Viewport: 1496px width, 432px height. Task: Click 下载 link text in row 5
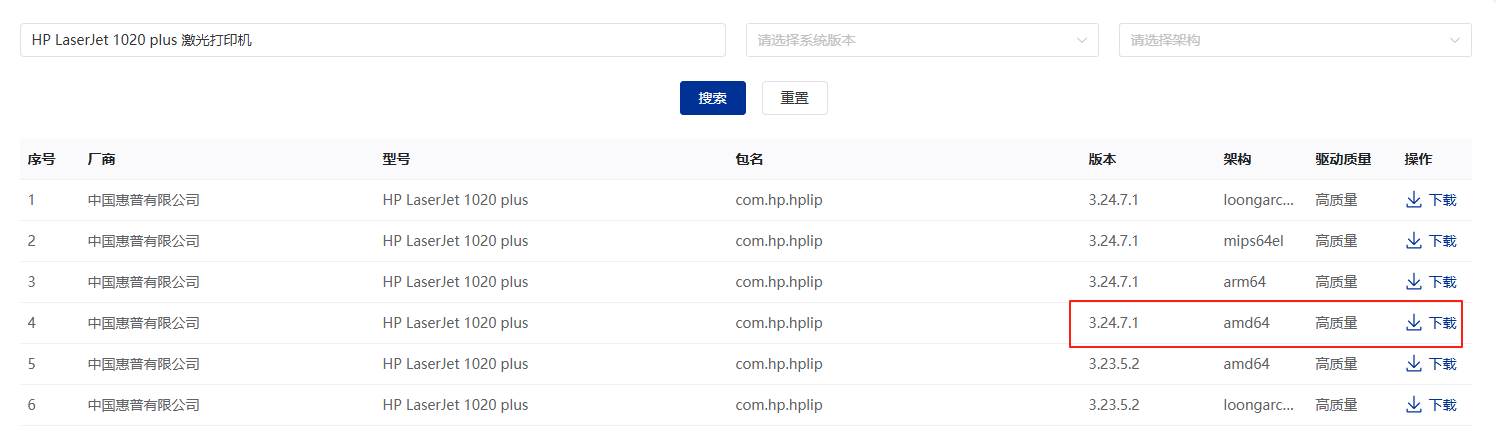click(1442, 364)
